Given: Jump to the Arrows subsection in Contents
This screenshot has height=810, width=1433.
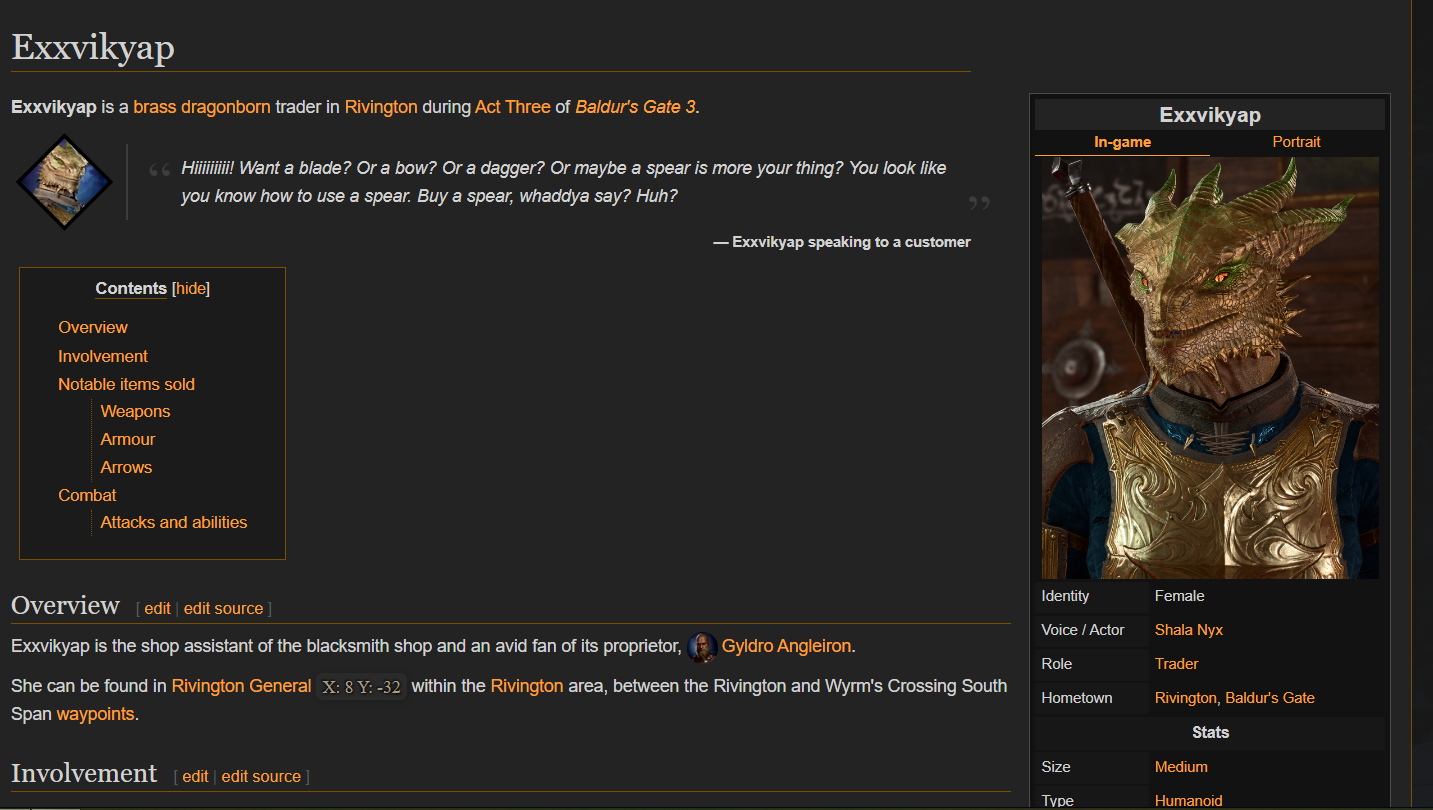Looking at the screenshot, I should [x=126, y=467].
